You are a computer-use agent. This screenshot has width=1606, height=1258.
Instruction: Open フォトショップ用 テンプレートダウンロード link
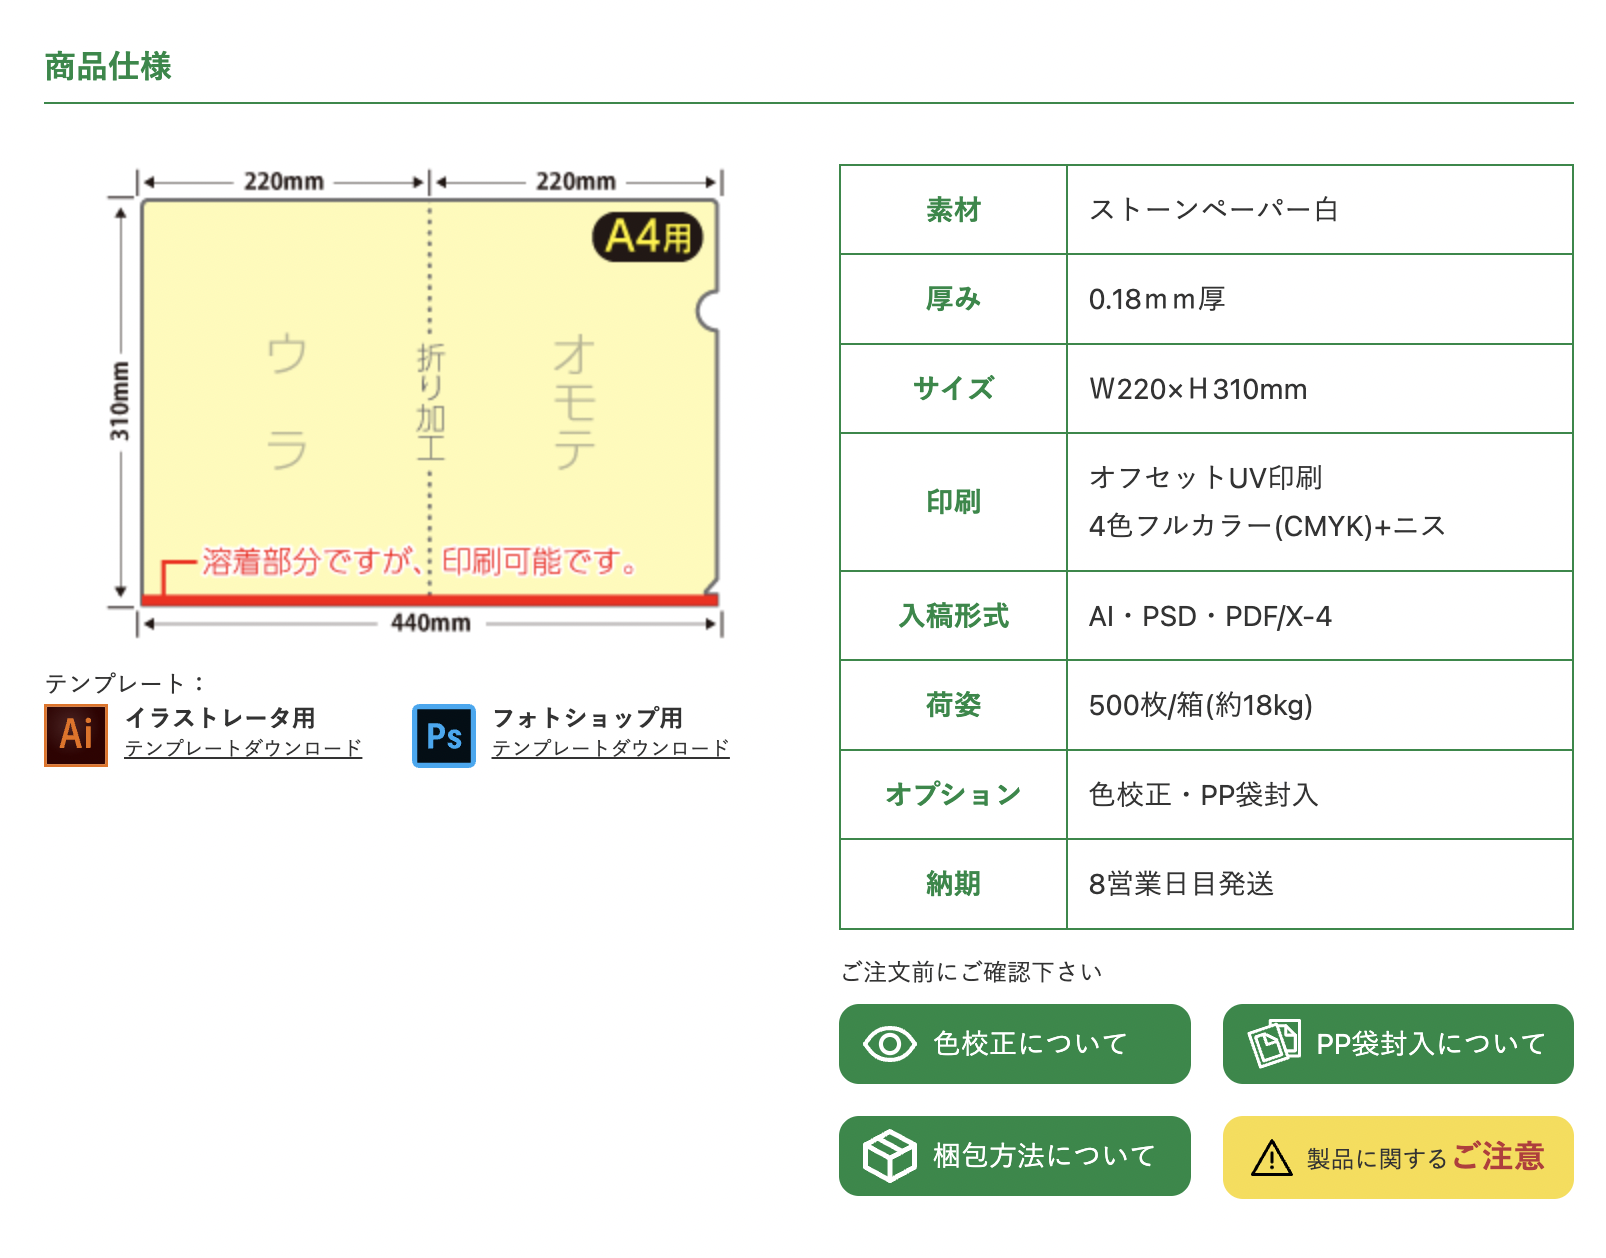click(611, 747)
